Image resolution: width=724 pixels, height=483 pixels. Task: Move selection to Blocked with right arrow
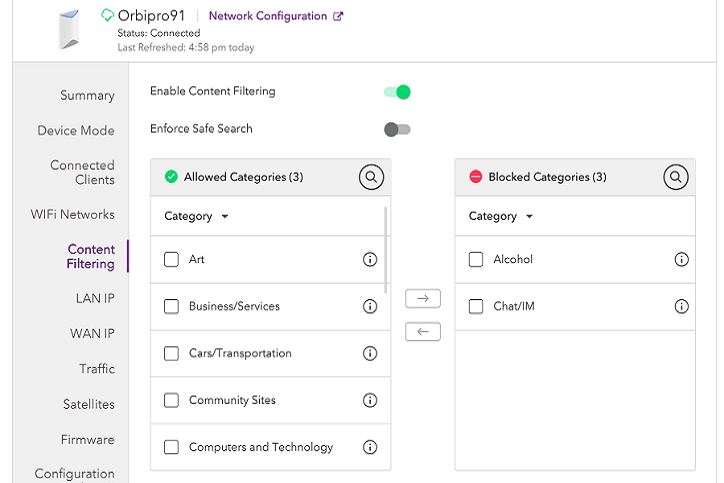point(423,298)
